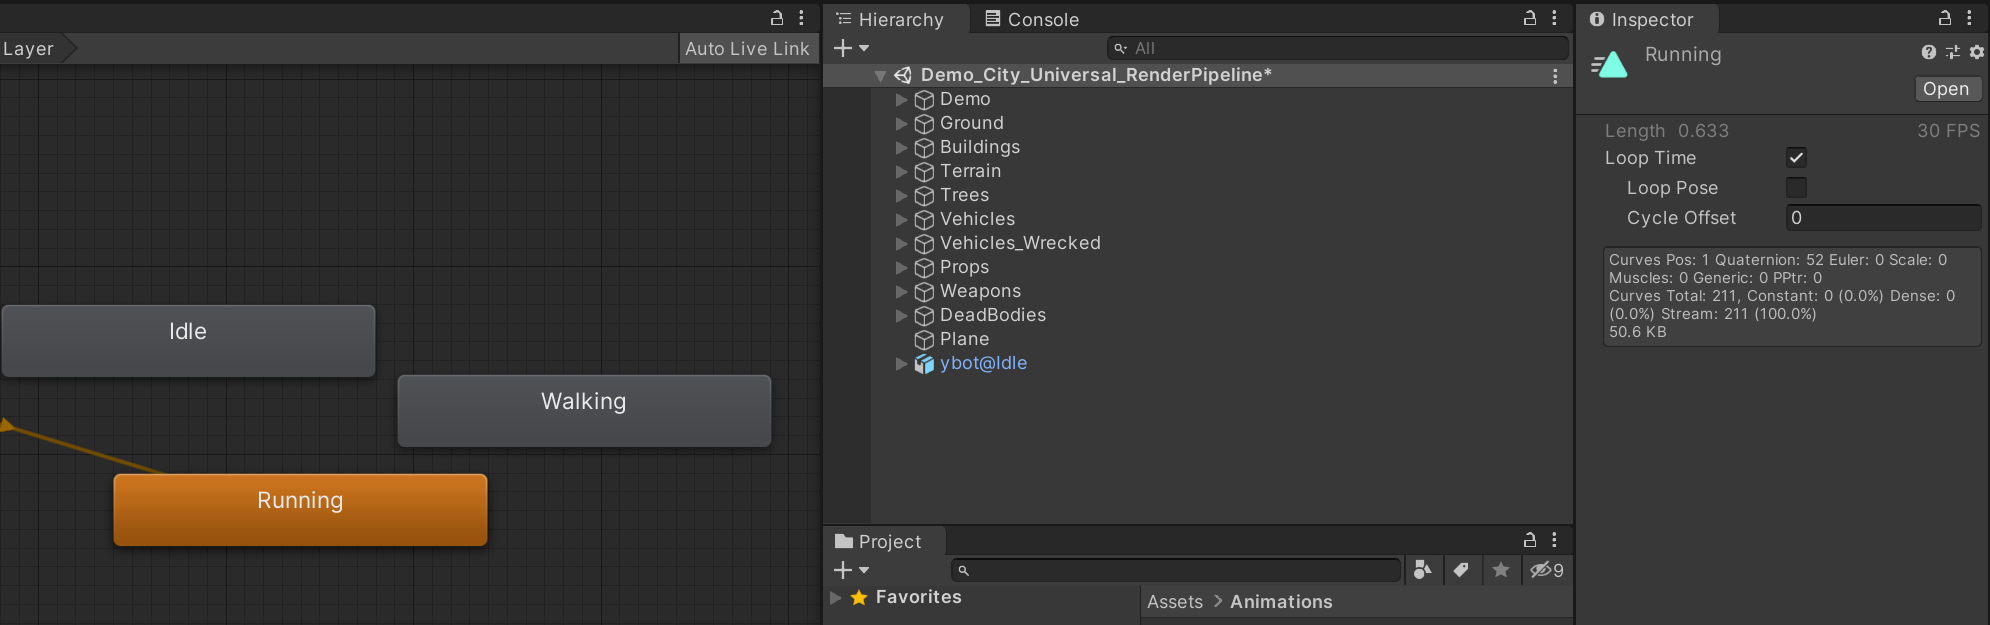Viewport: 1990px width, 625px height.
Task: Click the Project search field
Action: (1176, 571)
